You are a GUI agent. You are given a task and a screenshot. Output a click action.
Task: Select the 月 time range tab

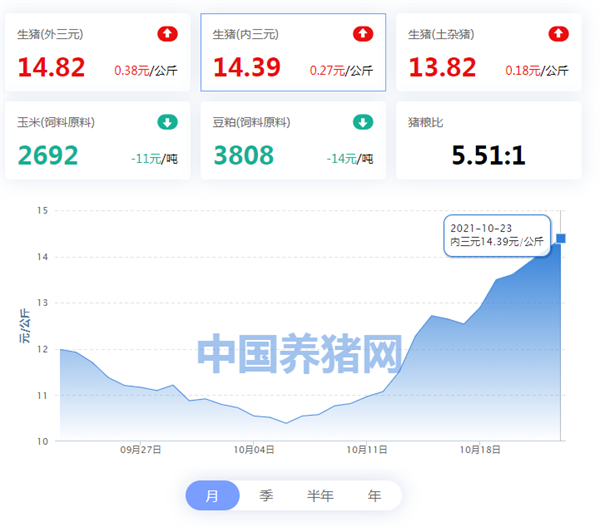click(x=212, y=495)
